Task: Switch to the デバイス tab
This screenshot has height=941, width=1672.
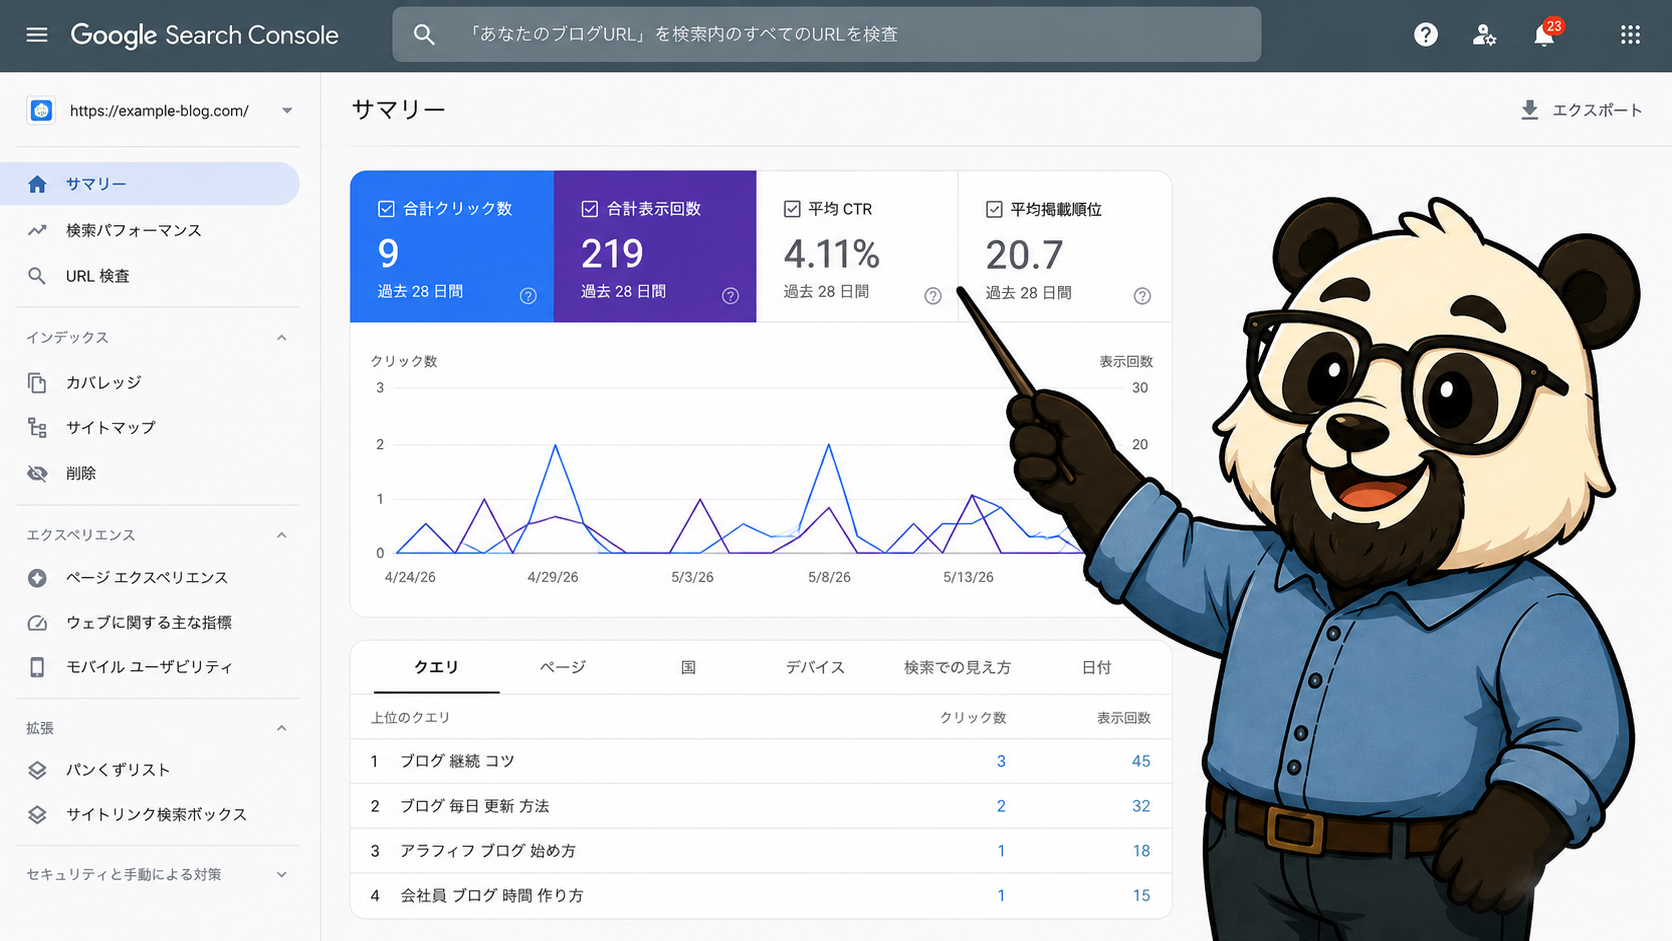Action: [x=815, y=667]
